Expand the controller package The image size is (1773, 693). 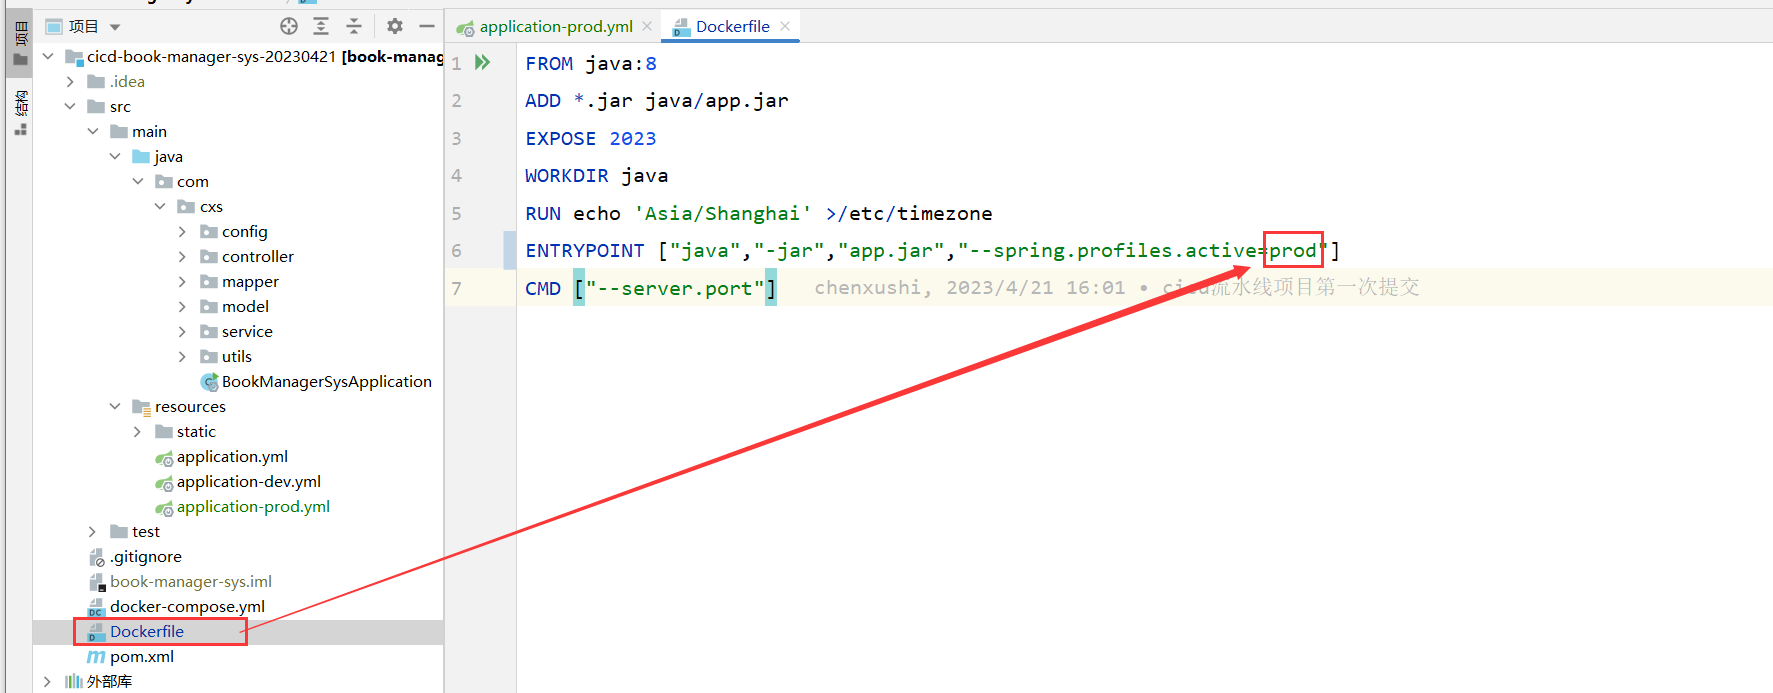(x=182, y=256)
